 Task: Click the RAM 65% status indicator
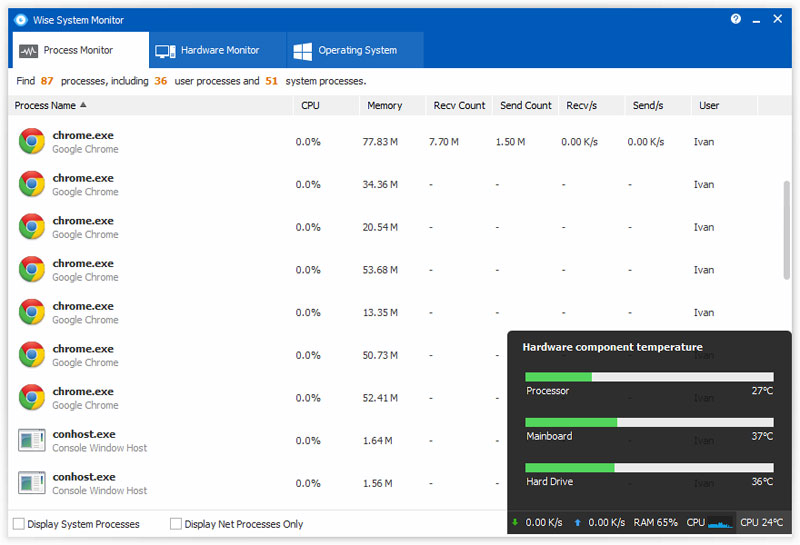pos(655,523)
